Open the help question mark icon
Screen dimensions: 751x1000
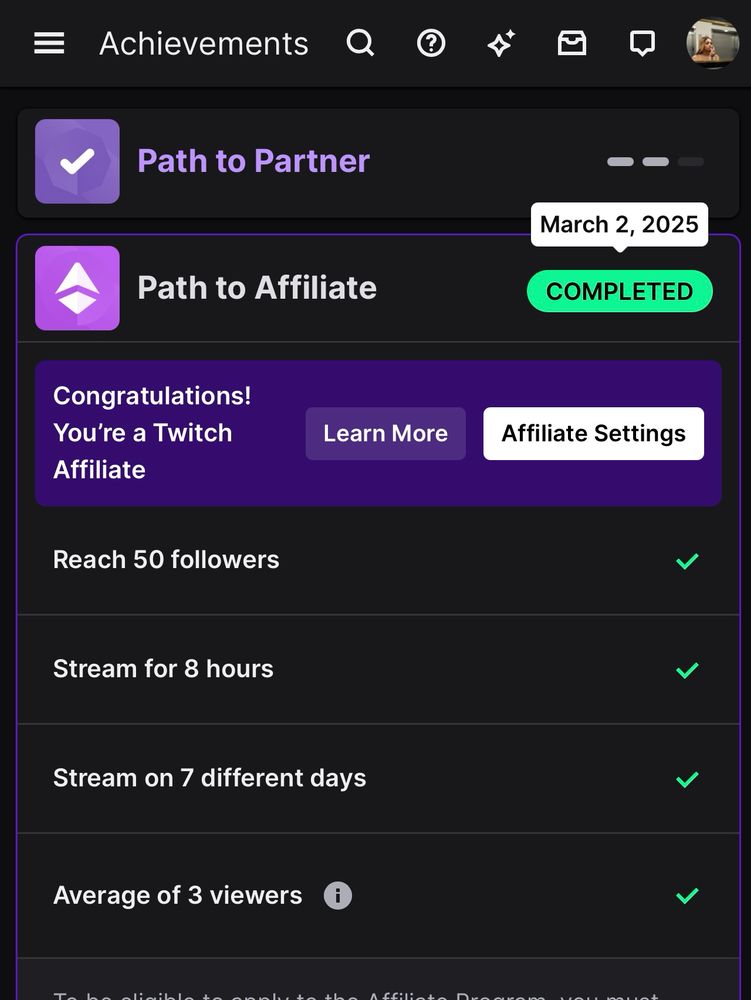tap(431, 43)
